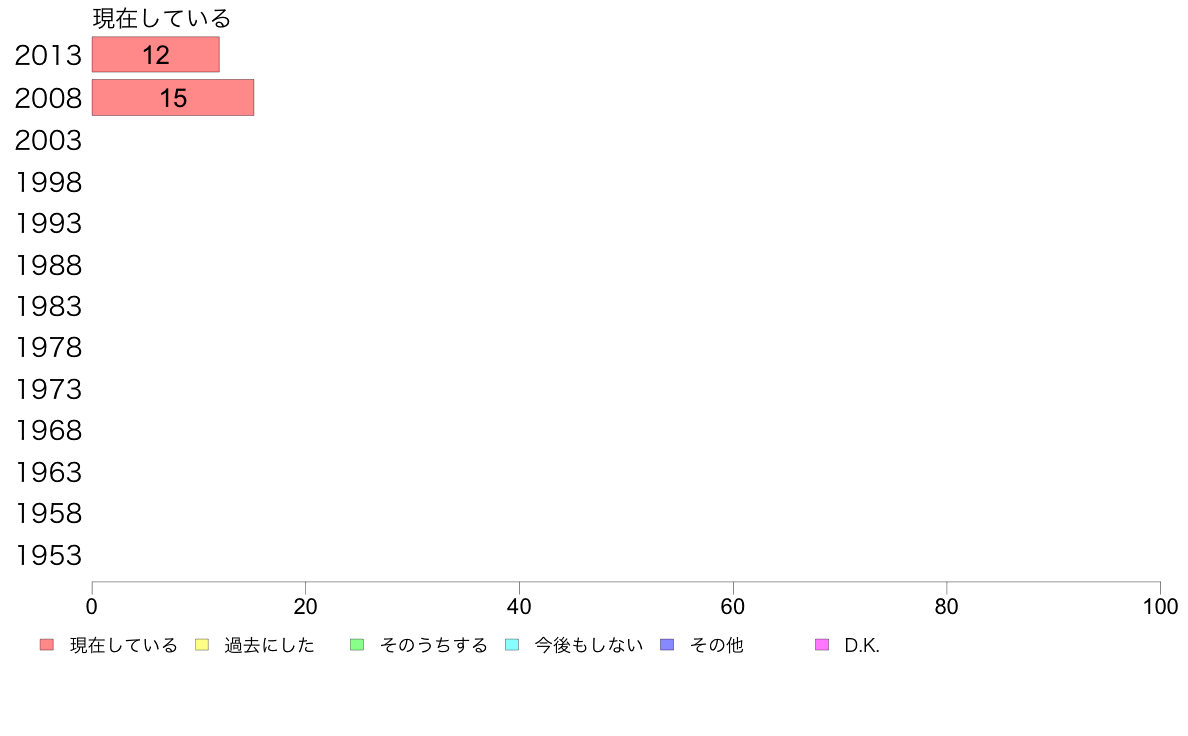1188x736 pixels.
Task: Click the 1953 year label
Action: (48, 556)
